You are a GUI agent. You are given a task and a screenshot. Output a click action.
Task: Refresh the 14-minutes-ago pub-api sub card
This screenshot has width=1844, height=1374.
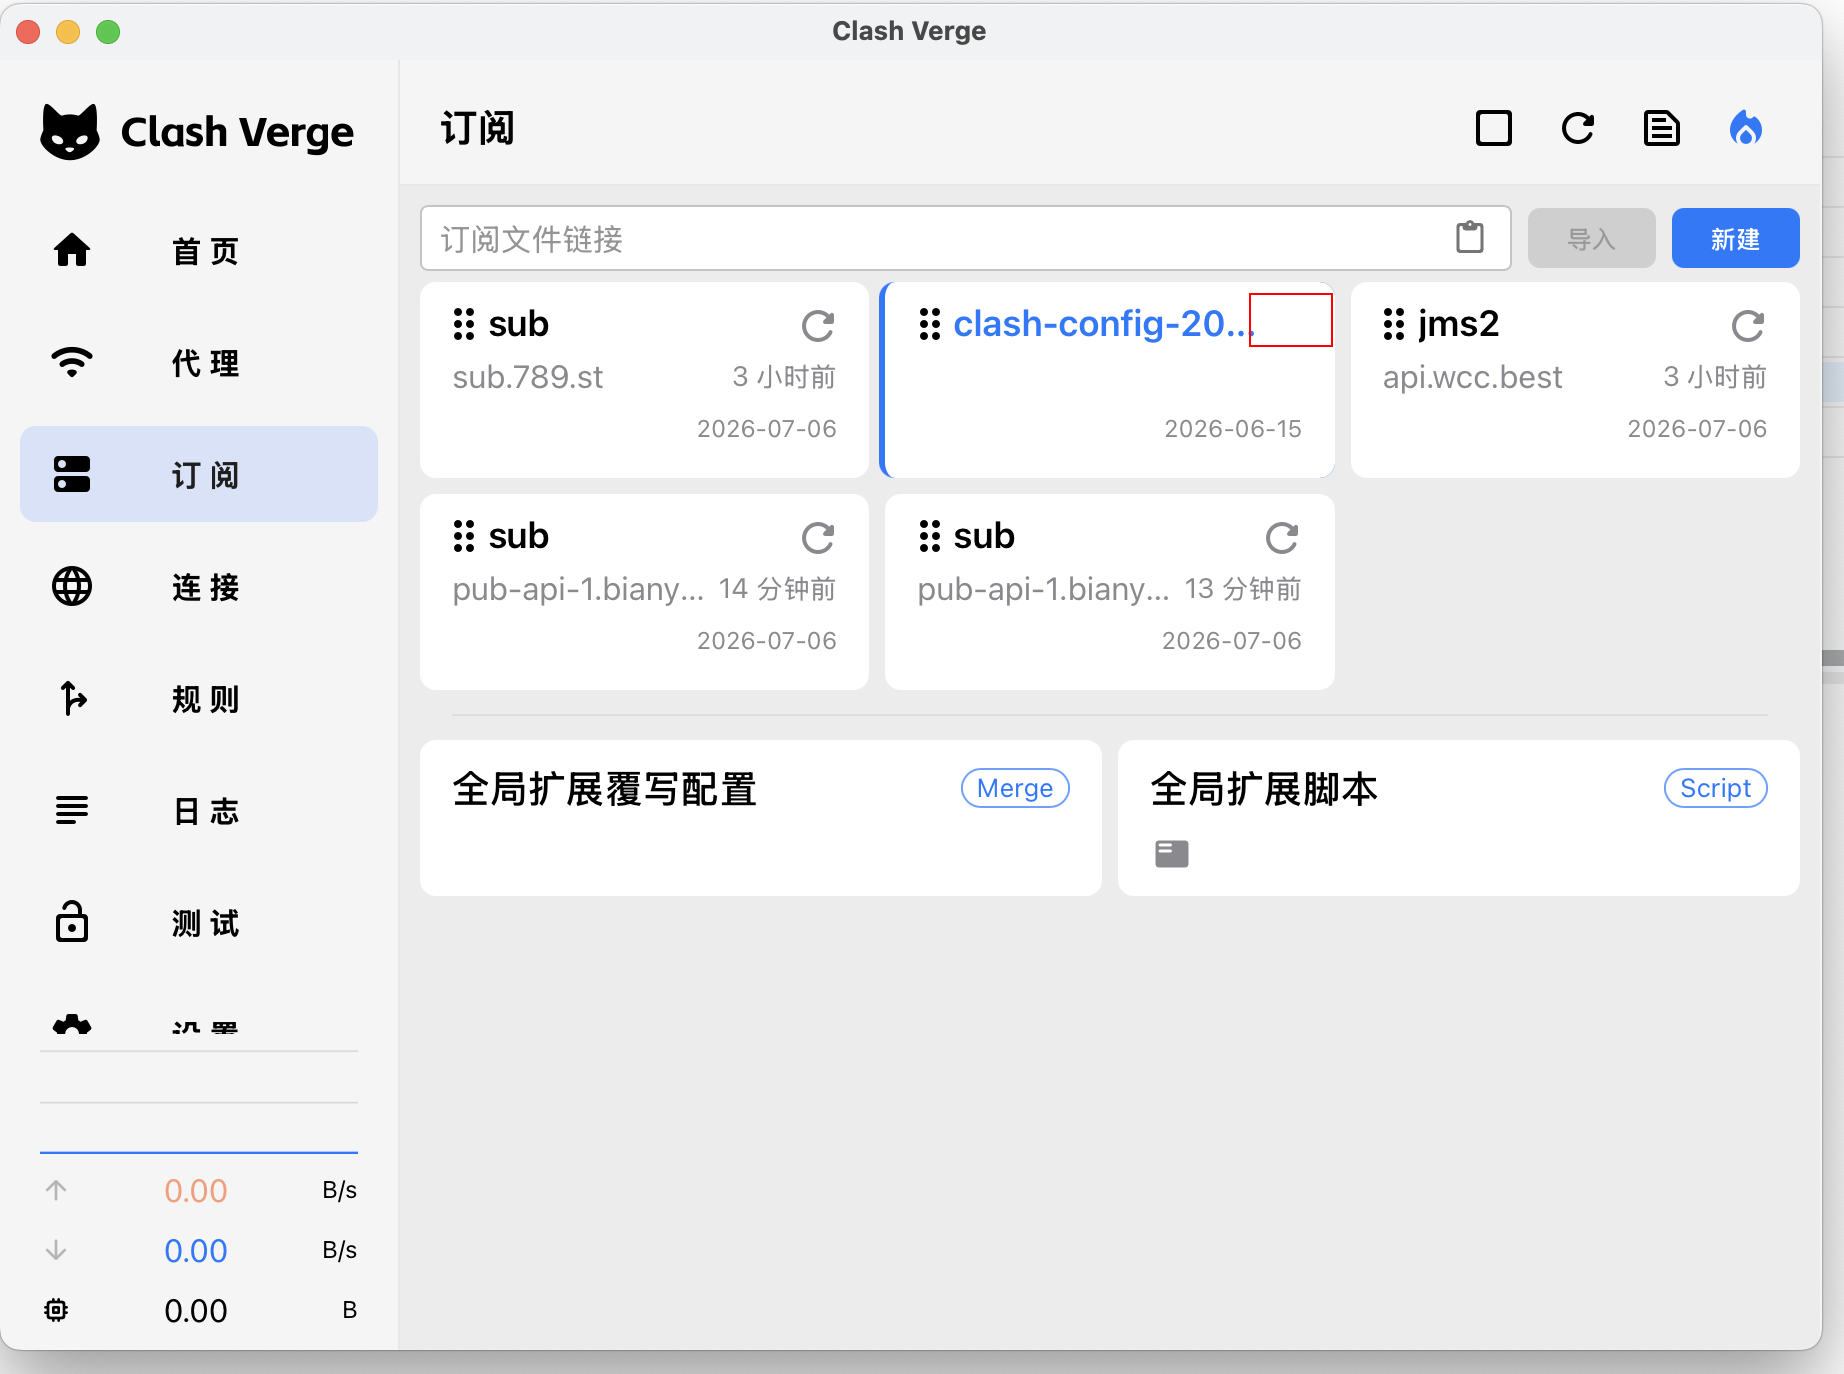coord(817,537)
